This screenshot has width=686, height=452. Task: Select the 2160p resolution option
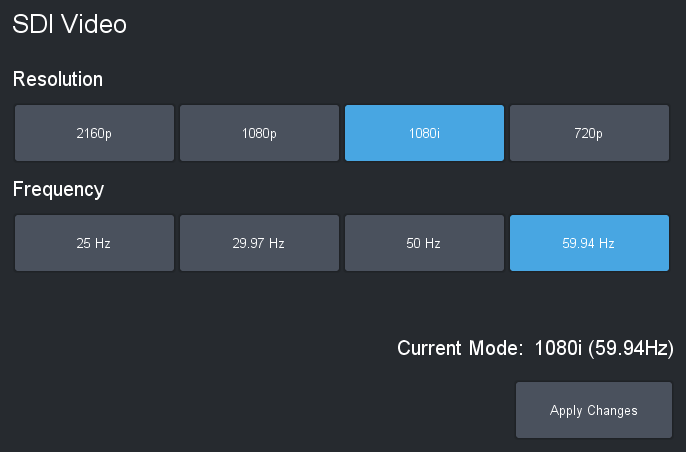coord(94,133)
